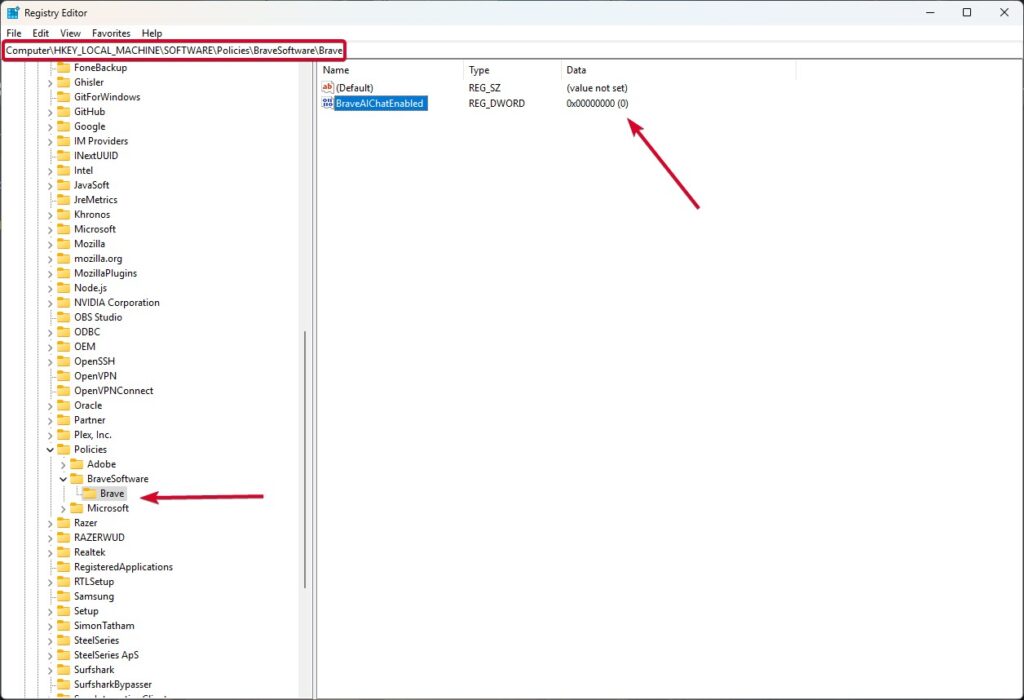Select the SurfsharkBypasser key
The image size is (1024, 700).
coord(112,684)
